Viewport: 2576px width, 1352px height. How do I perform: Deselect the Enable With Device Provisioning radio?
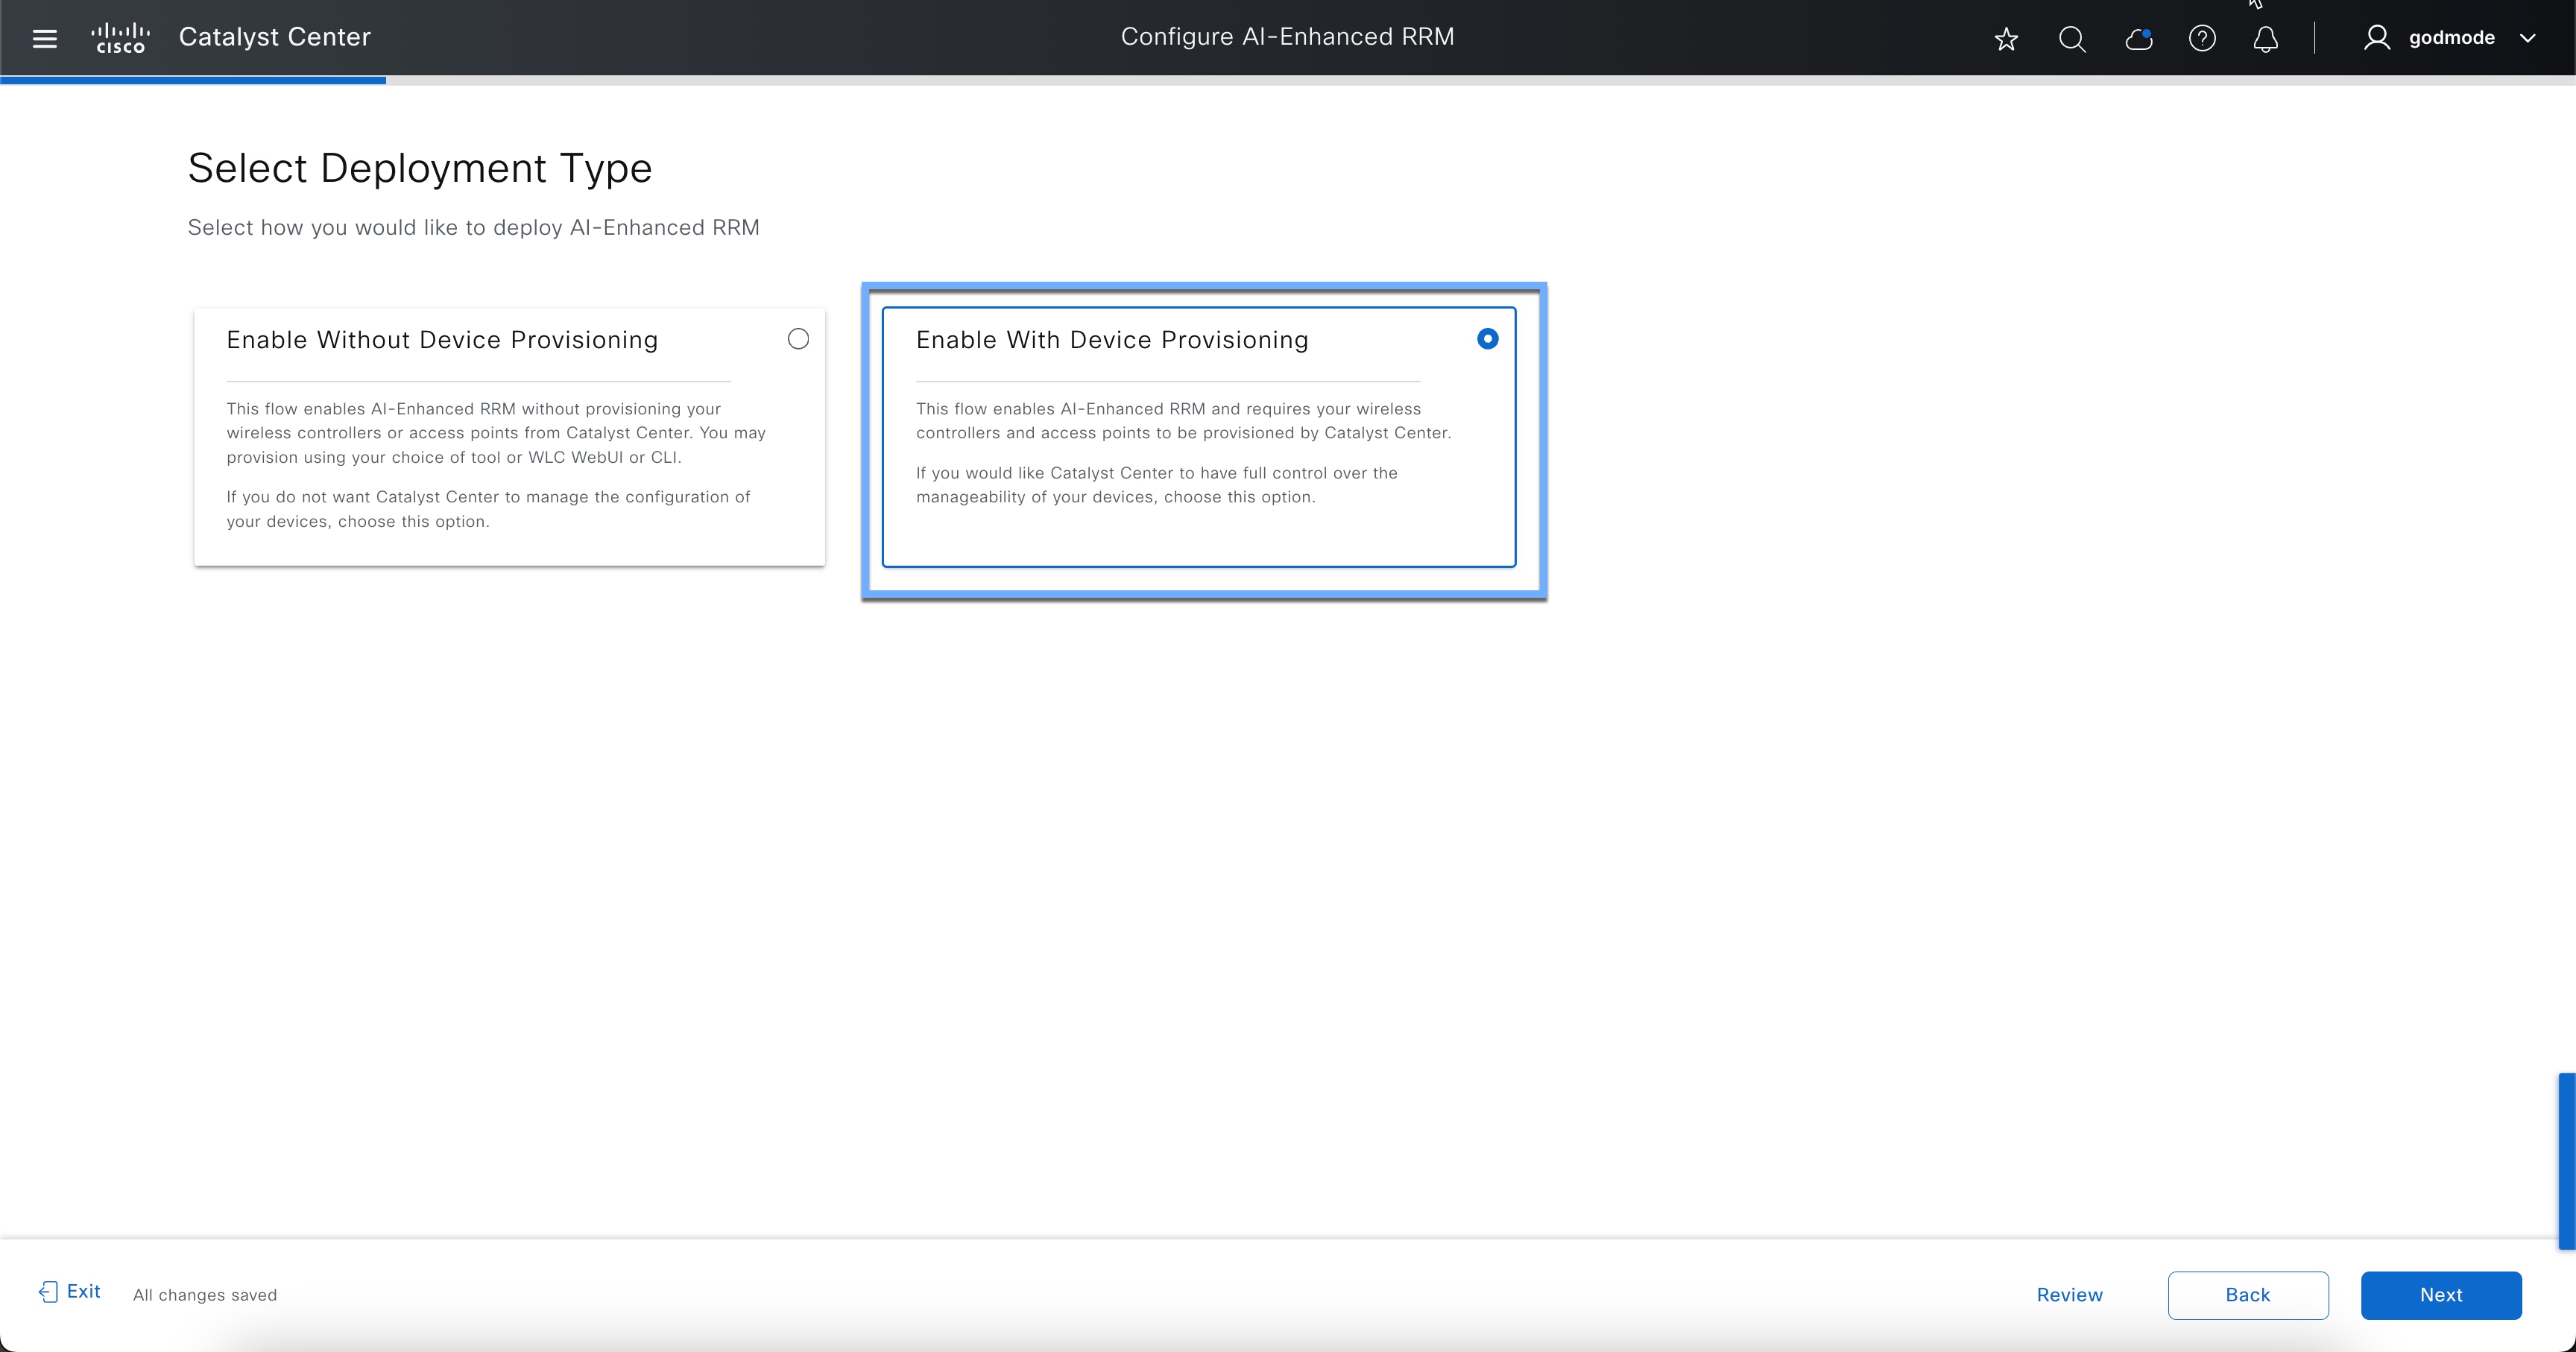coord(1487,339)
